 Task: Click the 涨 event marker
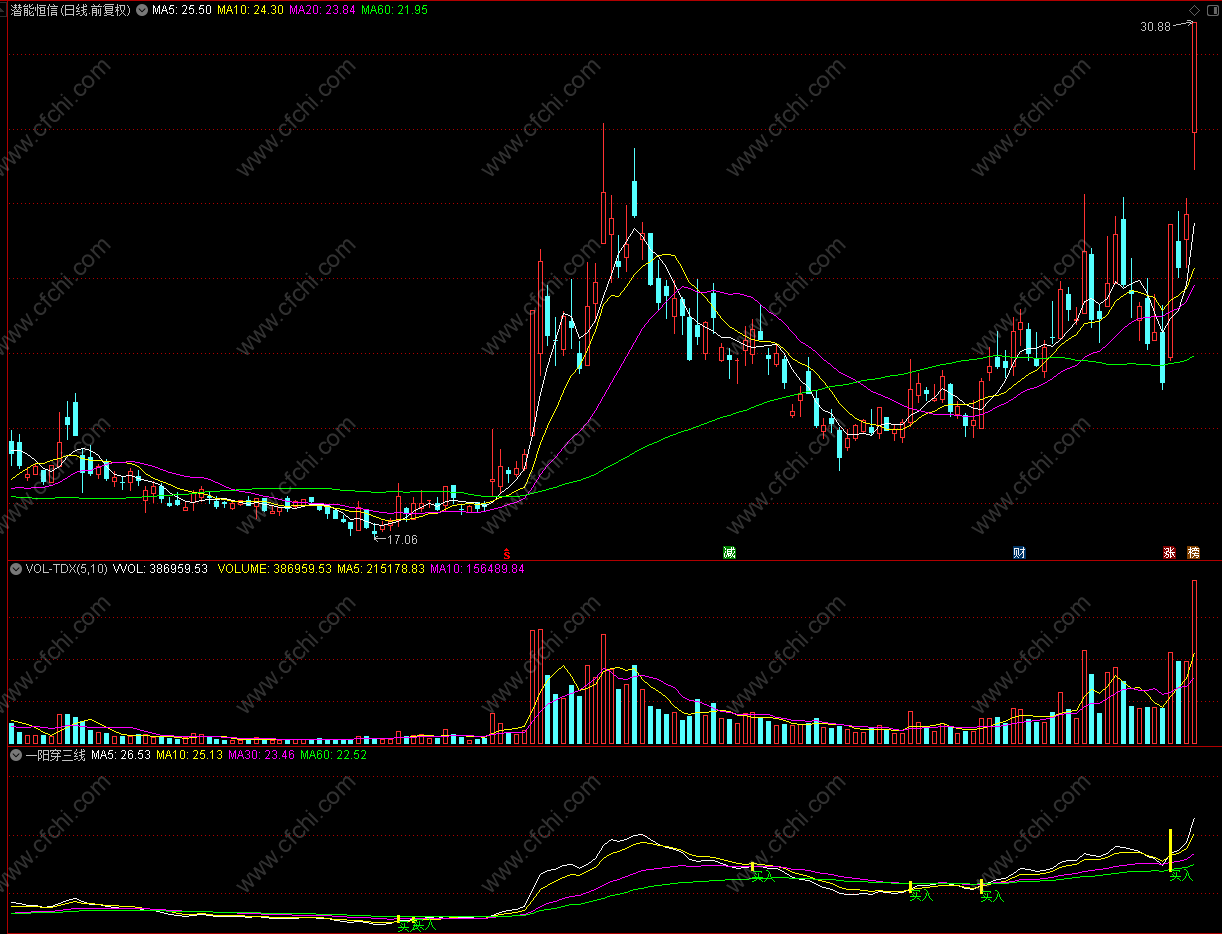coord(1168,552)
